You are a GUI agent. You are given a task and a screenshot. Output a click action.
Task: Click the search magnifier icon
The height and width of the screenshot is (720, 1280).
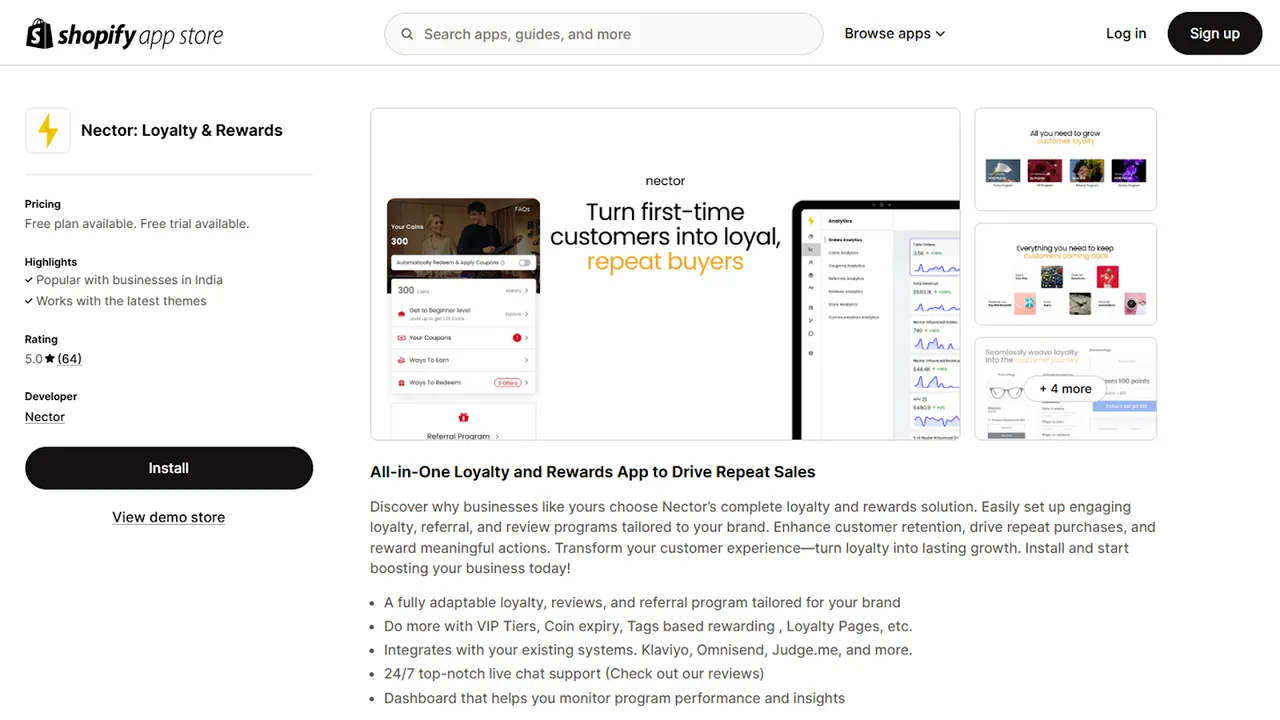pyautogui.click(x=407, y=34)
